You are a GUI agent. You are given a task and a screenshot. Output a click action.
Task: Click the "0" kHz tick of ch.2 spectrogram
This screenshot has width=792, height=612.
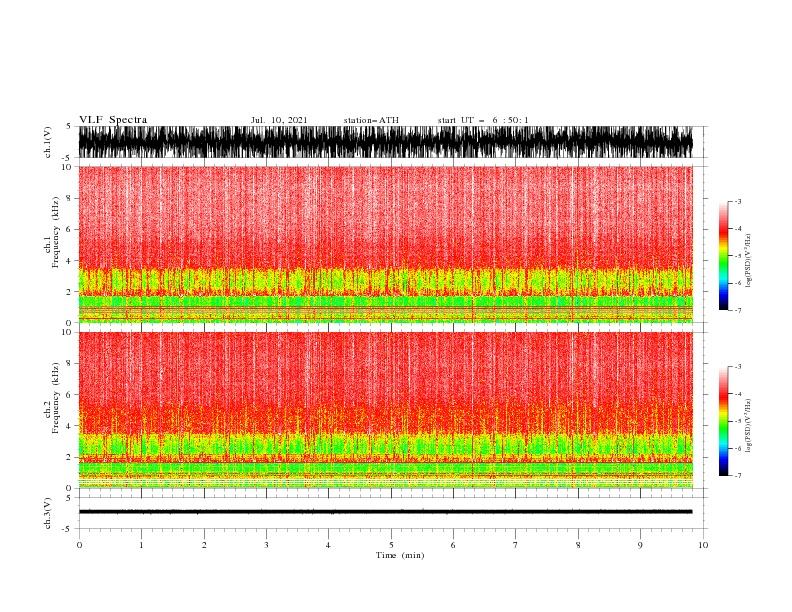[x=69, y=488]
